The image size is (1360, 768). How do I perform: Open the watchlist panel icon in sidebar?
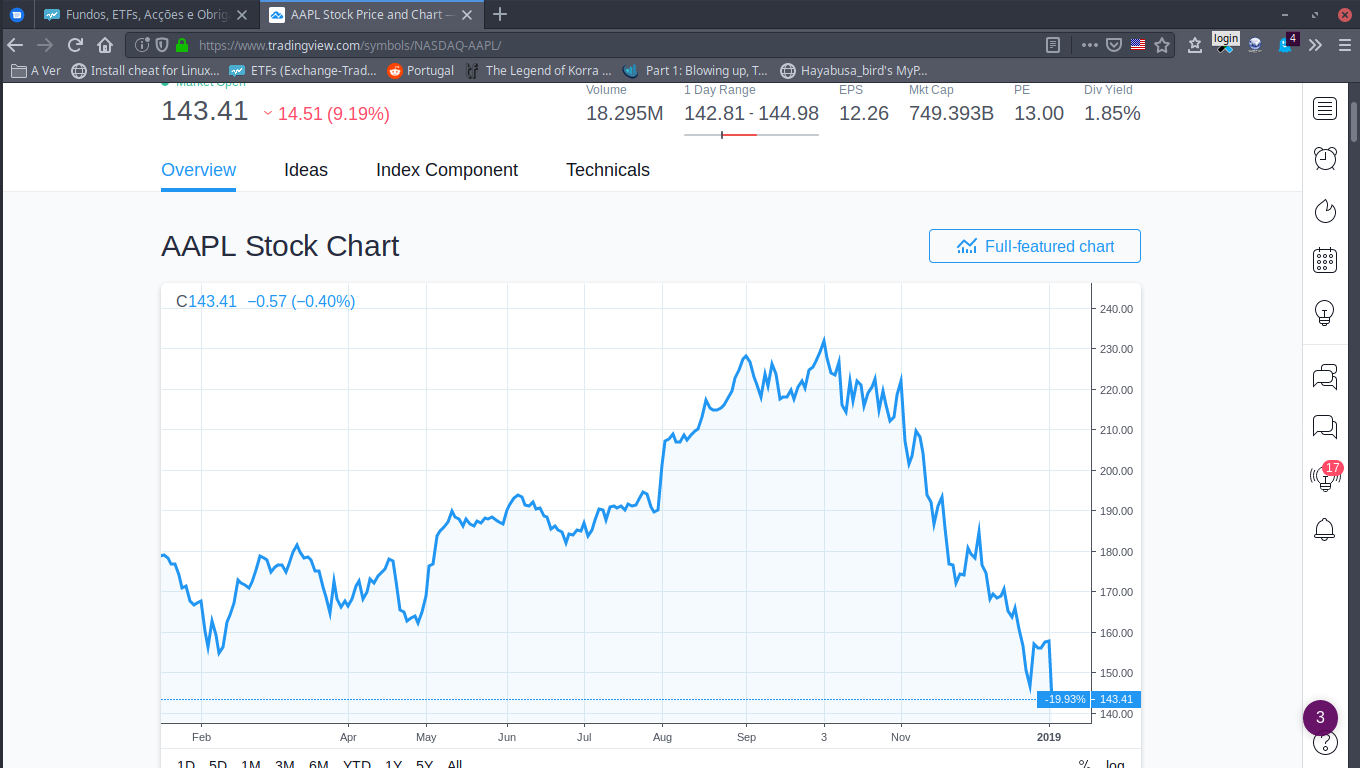click(x=1325, y=109)
